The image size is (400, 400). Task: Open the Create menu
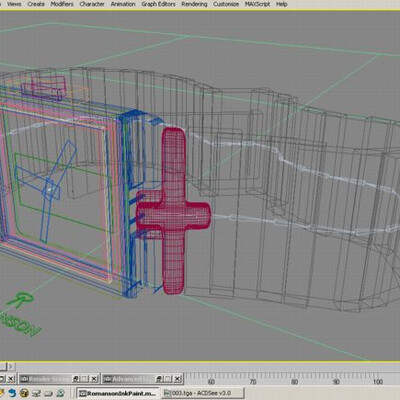coord(36,4)
